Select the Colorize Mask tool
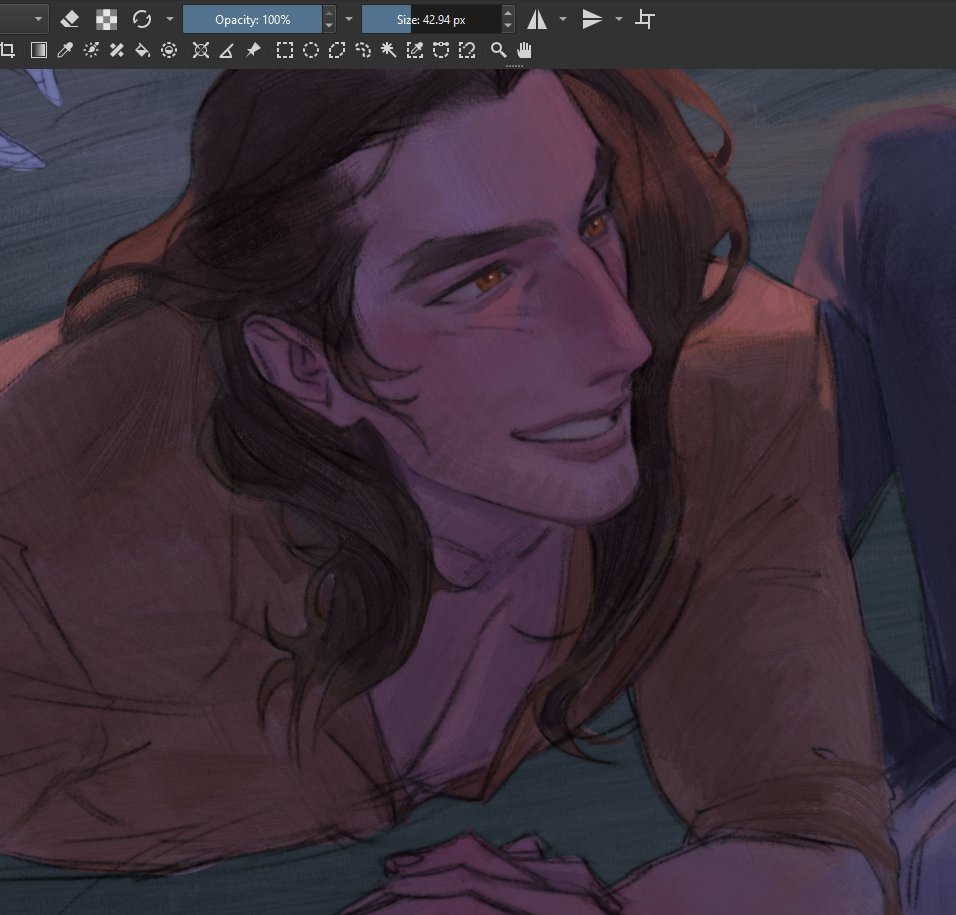 pos(91,50)
